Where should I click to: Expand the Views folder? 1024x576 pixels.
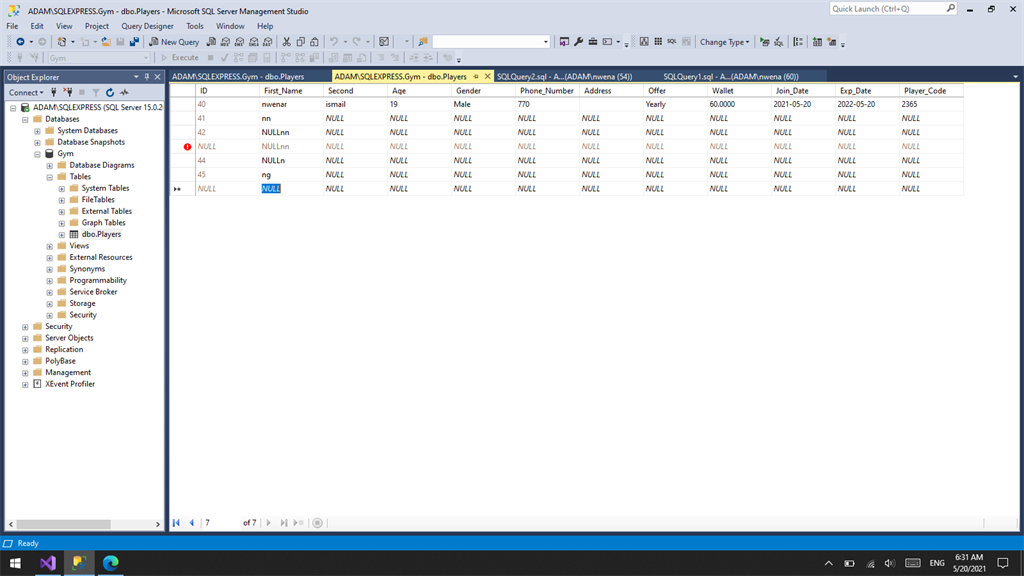coord(50,246)
